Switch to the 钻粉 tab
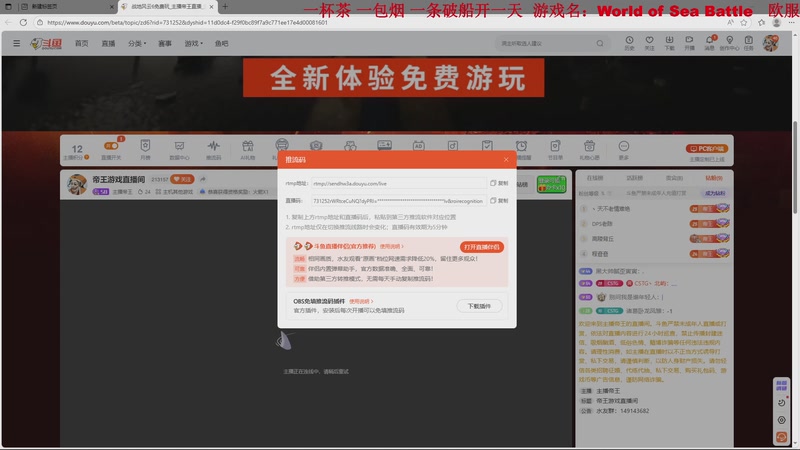The width and height of the screenshot is (800, 450). pos(714,178)
